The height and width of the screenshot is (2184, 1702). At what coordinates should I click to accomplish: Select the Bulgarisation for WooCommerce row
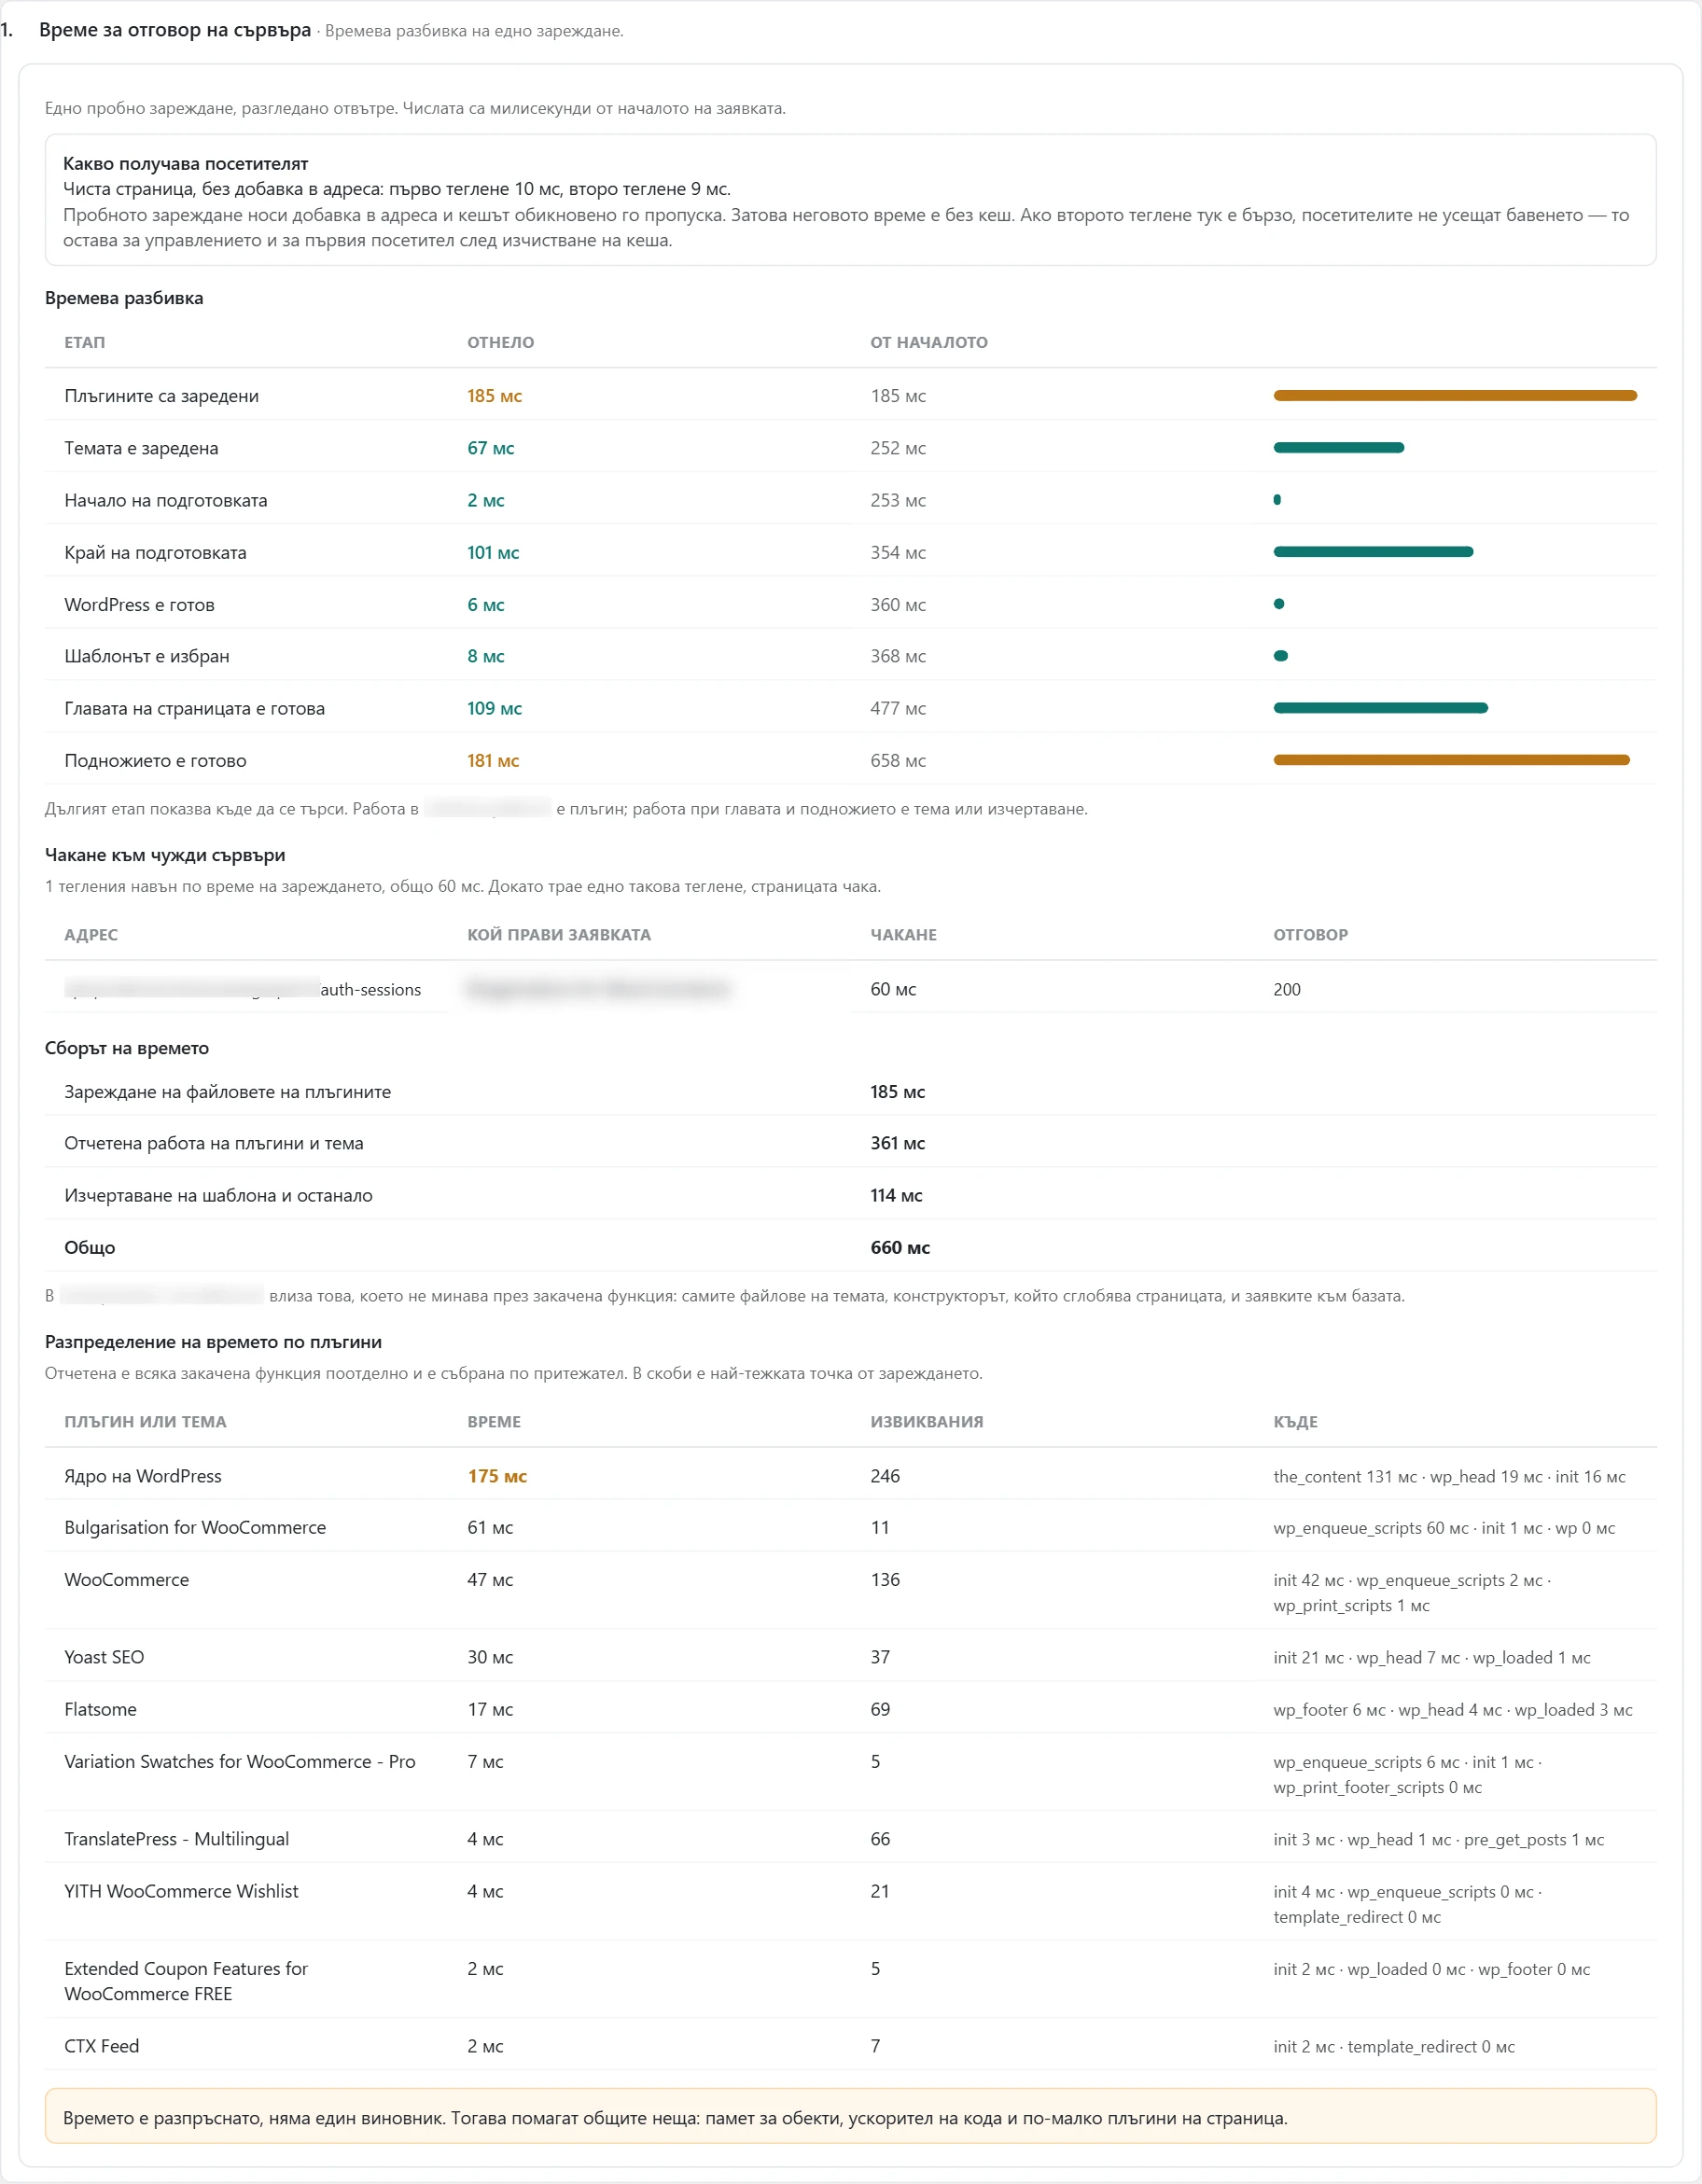pyautogui.click(x=851, y=1528)
